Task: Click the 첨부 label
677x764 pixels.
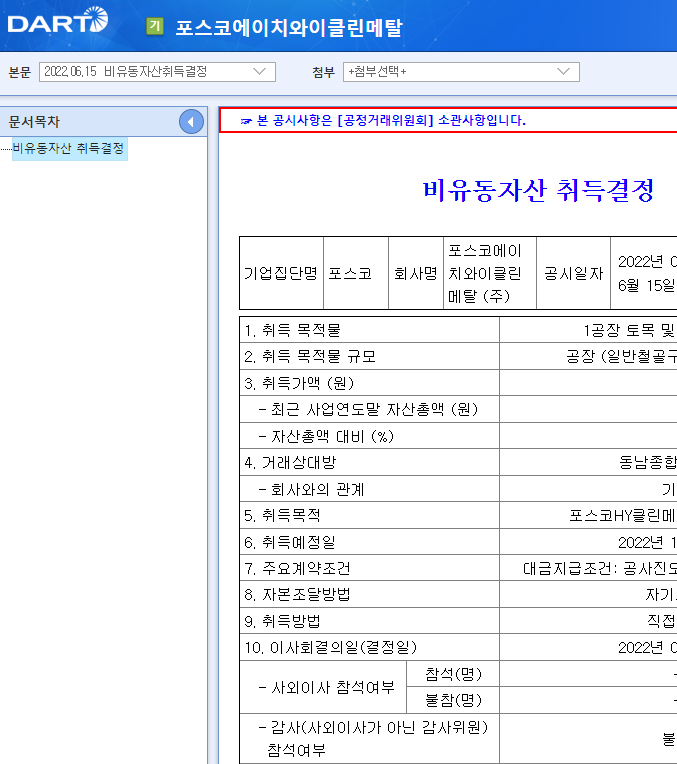Action: (x=323, y=72)
